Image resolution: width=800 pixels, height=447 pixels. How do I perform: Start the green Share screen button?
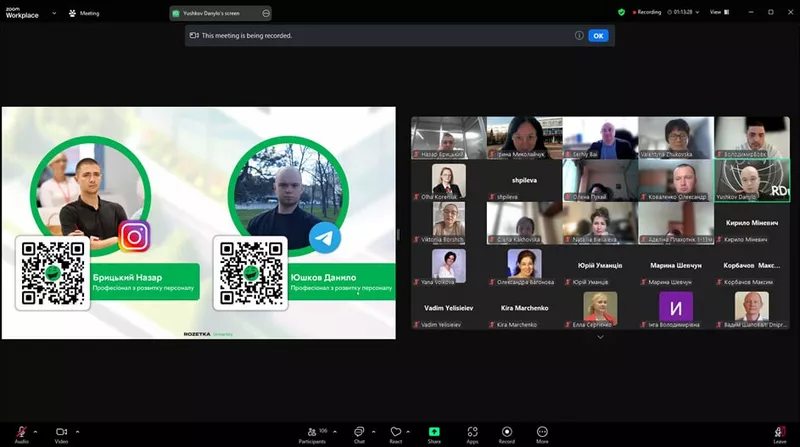[x=434, y=434]
